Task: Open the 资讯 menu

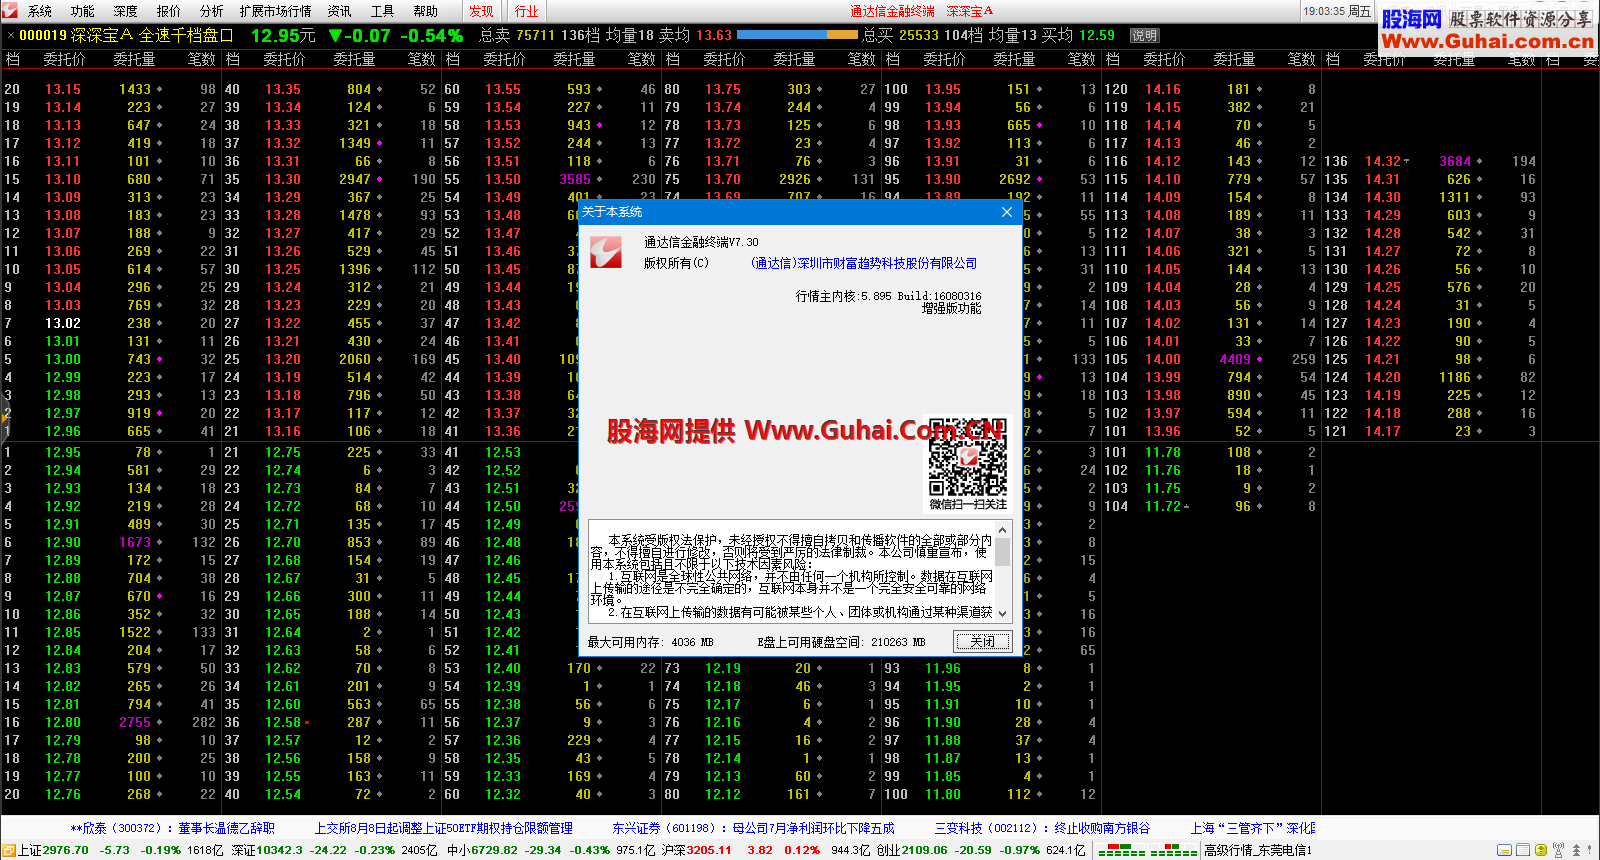Action: click(340, 11)
